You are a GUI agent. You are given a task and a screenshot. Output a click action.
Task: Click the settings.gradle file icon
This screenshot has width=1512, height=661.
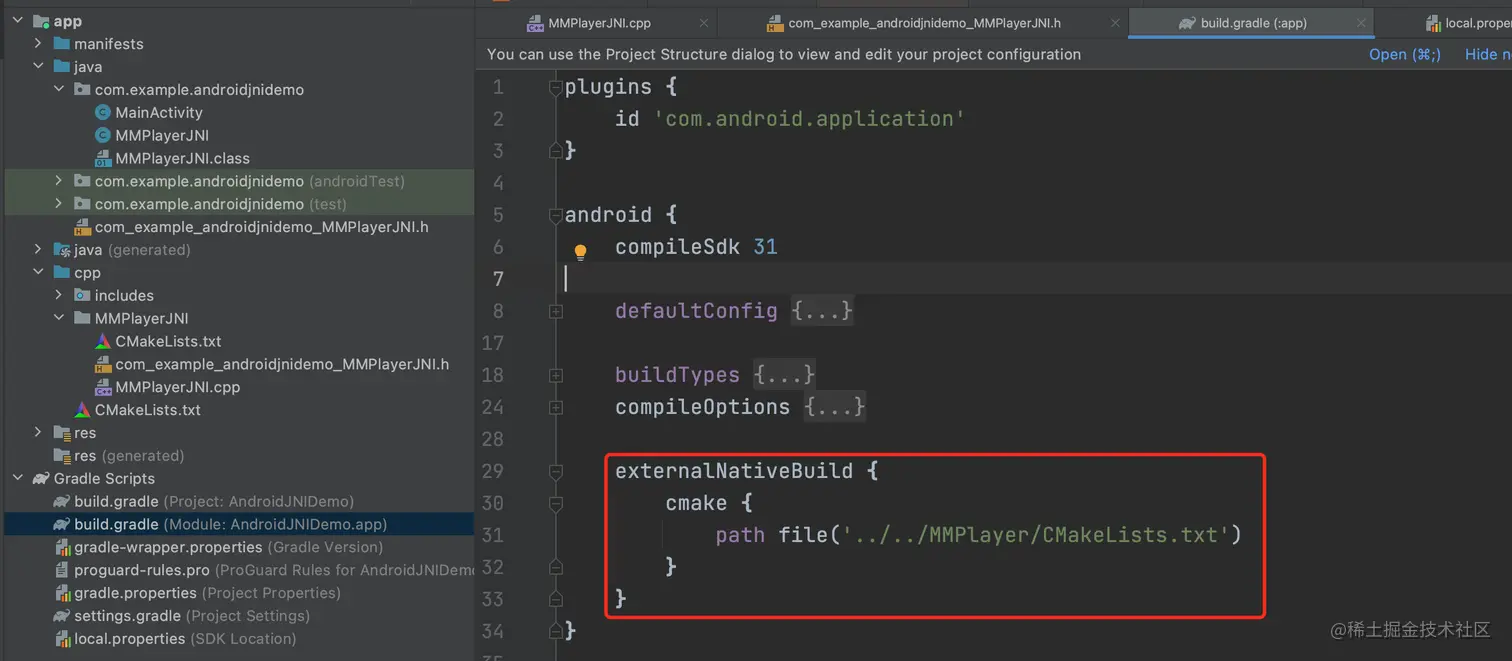pyautogui.click(x=62, y=616)
